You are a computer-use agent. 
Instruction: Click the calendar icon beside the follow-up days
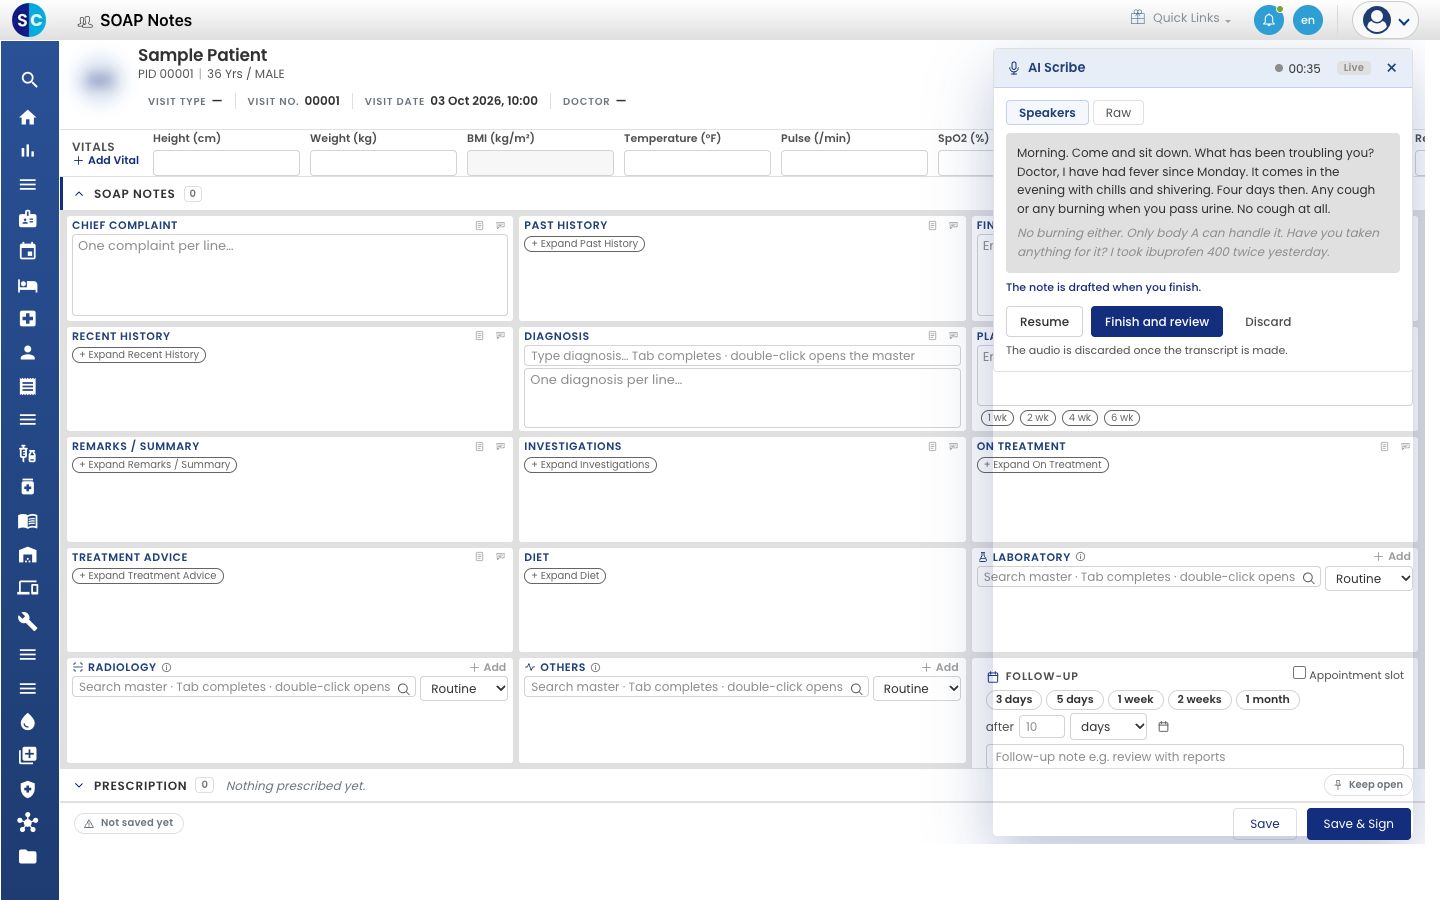click(x=1163, y=727)
